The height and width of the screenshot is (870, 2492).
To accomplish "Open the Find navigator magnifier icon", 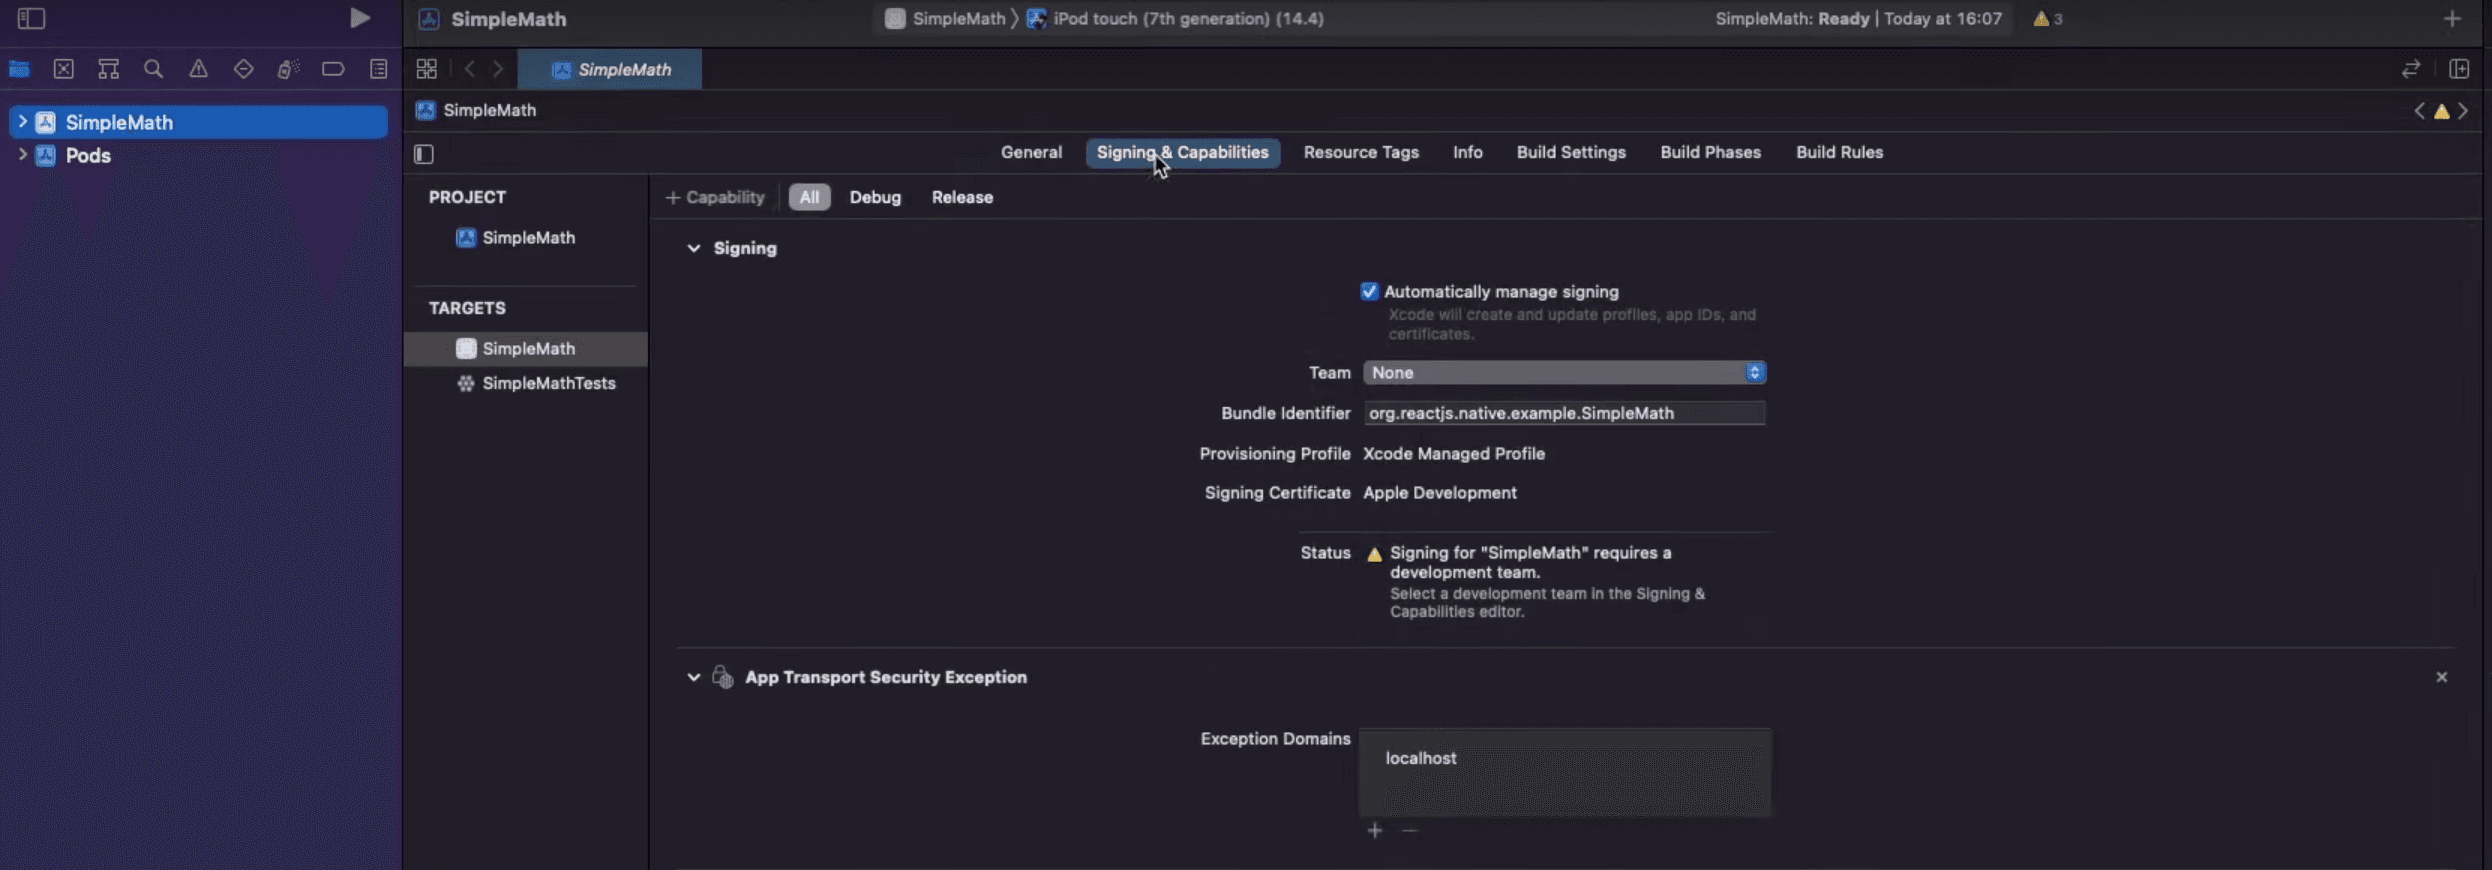I will tap(153, 69).
